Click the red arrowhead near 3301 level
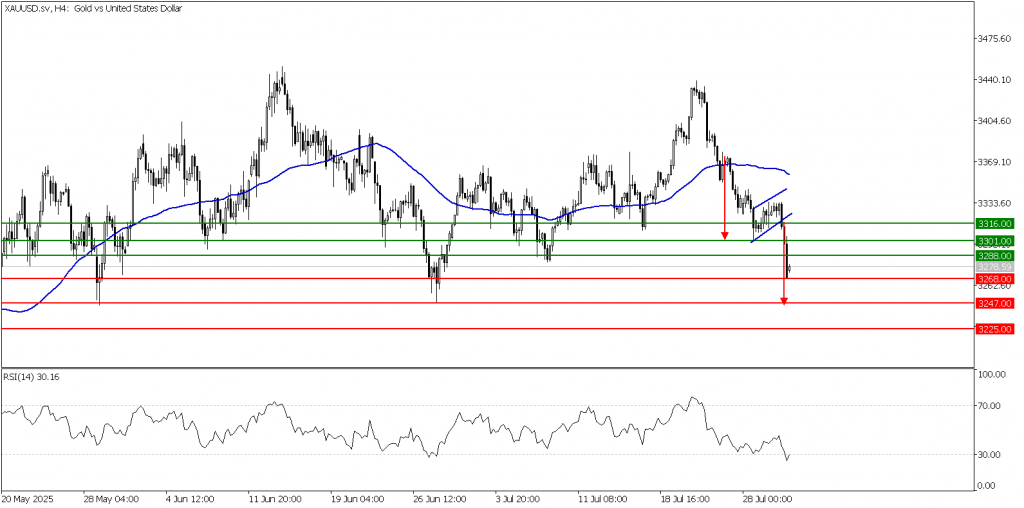The height and width of the screenshot is (508, 1024). (x=724, y=236)
